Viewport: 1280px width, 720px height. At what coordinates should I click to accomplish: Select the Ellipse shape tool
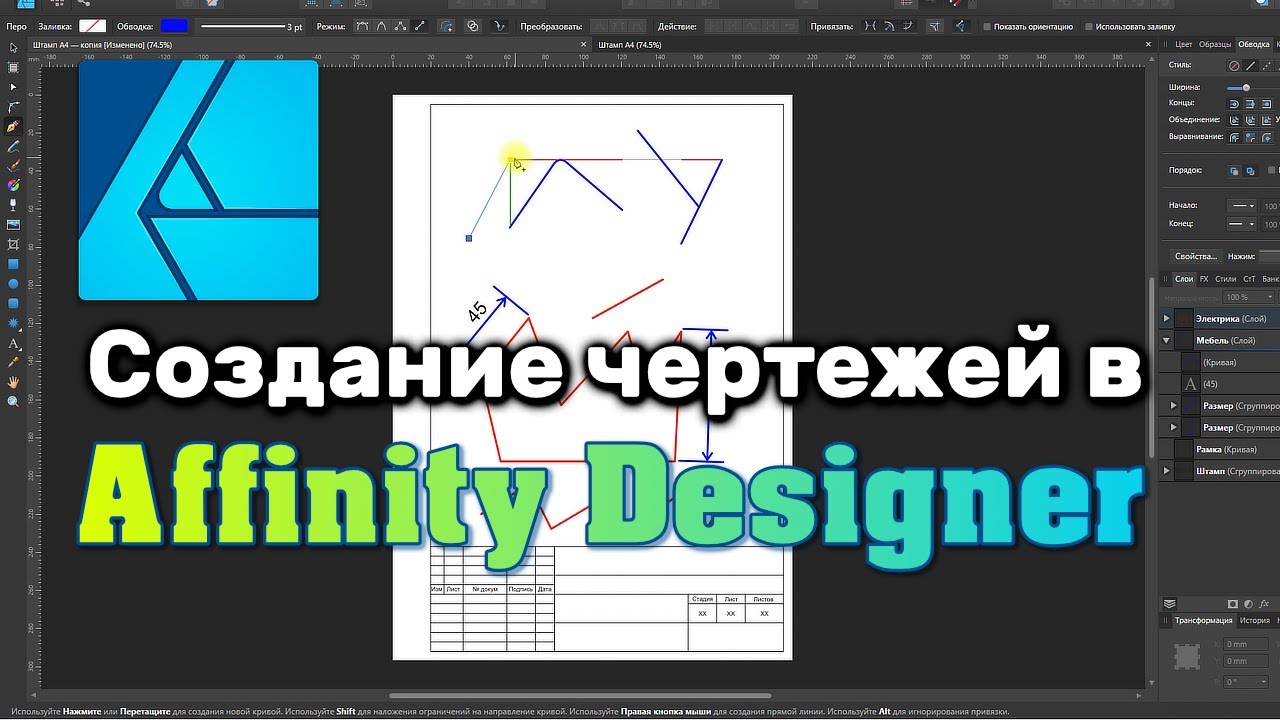[x=13, y=283]
